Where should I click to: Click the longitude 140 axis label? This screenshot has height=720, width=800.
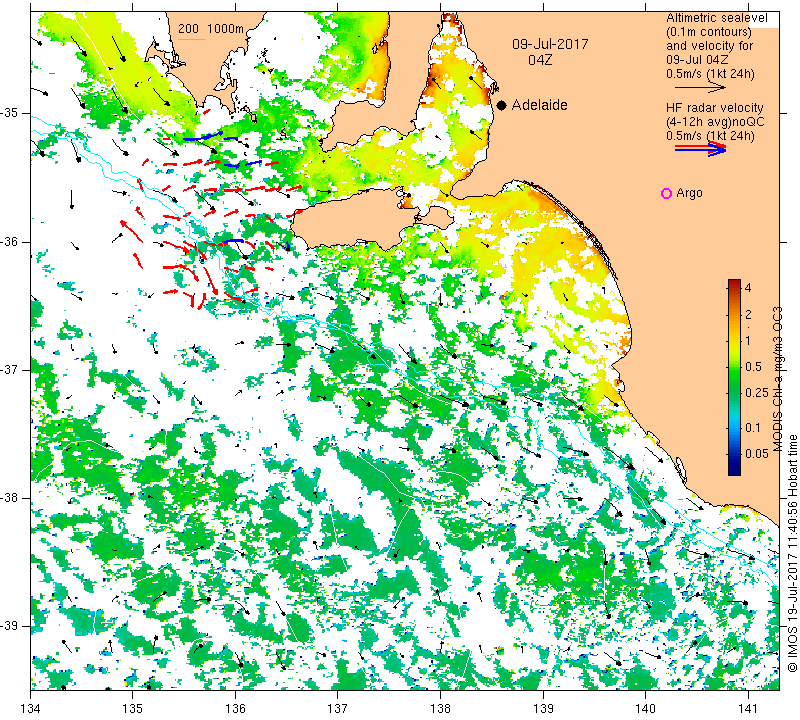(x=646, y=709)
